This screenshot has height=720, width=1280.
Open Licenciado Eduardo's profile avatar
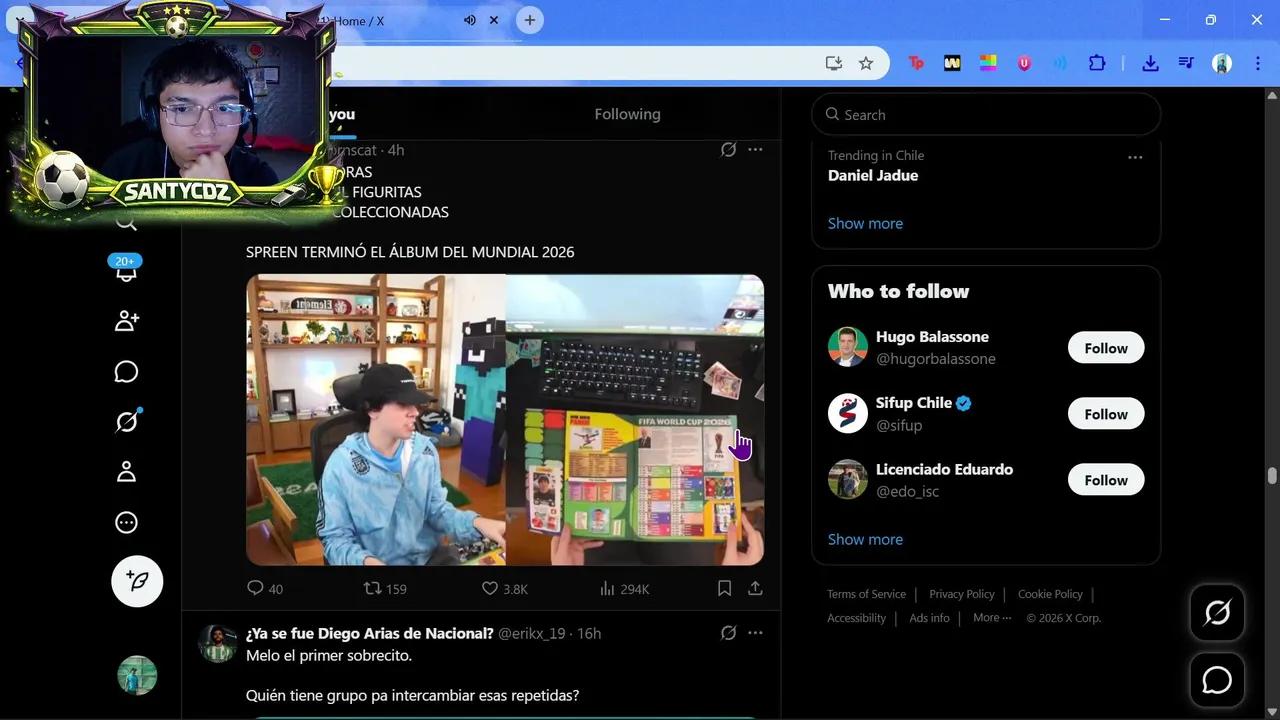(847, 479)
